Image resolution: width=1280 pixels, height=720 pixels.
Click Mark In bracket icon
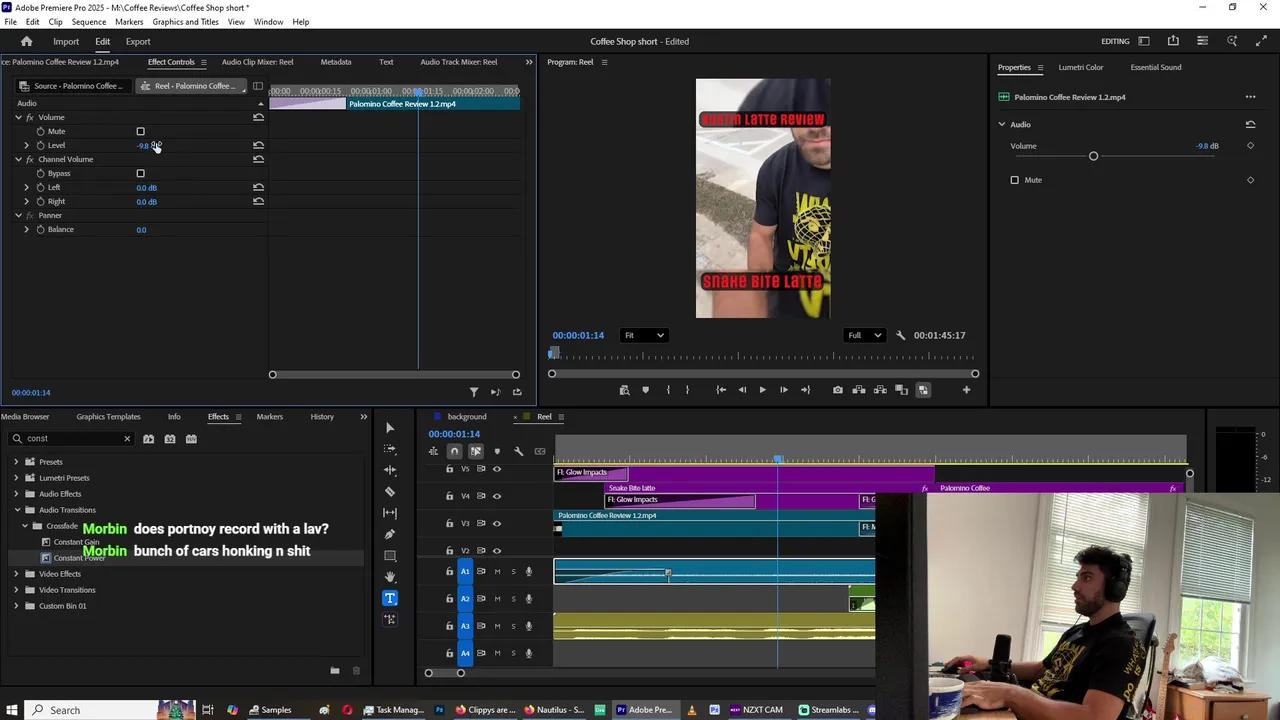[667, 390]
